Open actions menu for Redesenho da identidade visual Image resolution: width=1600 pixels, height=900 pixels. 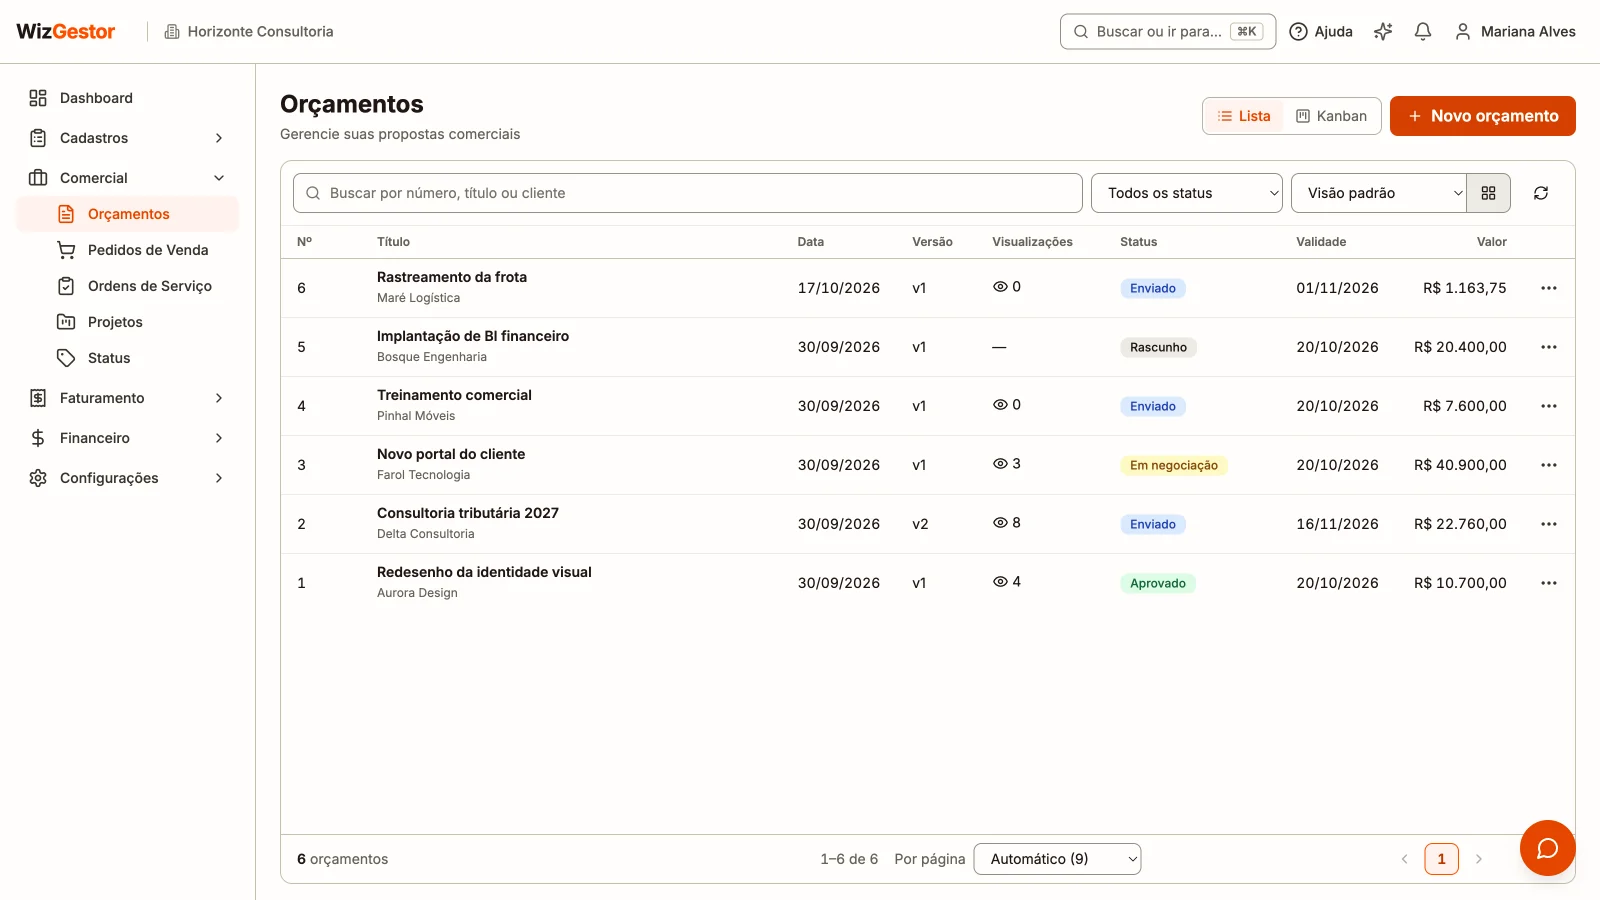[1549, 583]
